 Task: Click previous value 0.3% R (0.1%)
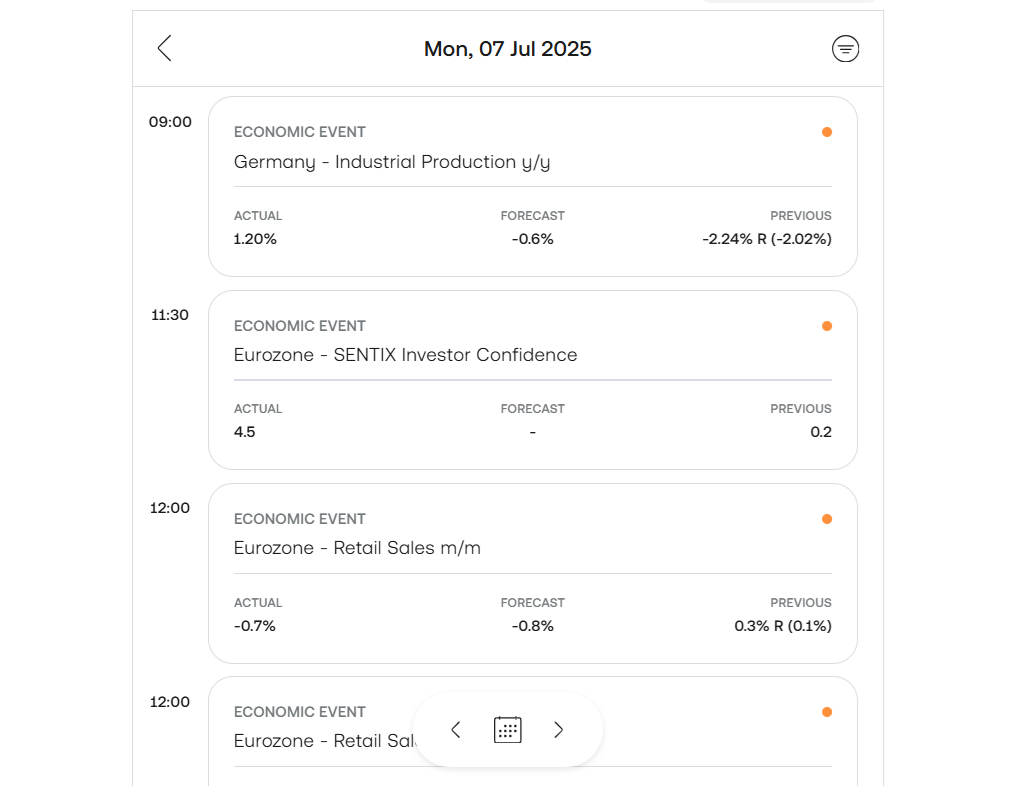pyautogui.click(x=783, y=626)
